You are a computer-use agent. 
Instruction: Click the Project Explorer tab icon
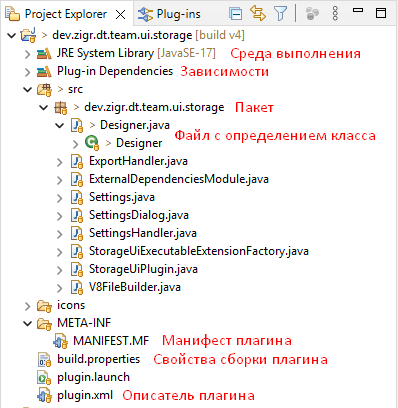tap(13, 14)
